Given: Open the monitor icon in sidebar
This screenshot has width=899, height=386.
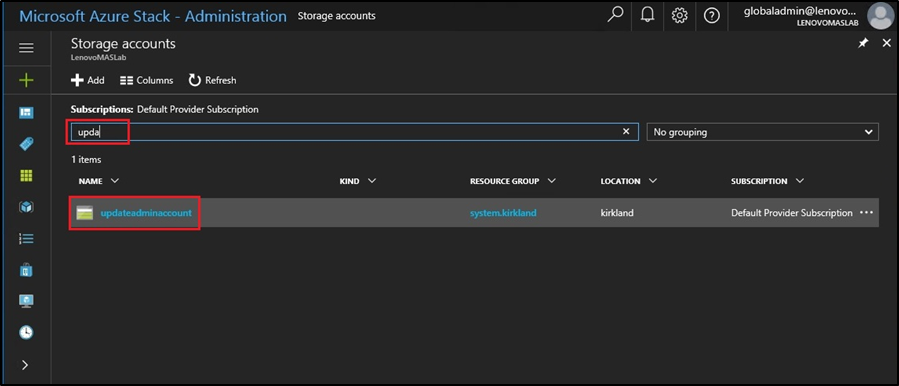Looking at the screenshot, I should click(26, 301).
